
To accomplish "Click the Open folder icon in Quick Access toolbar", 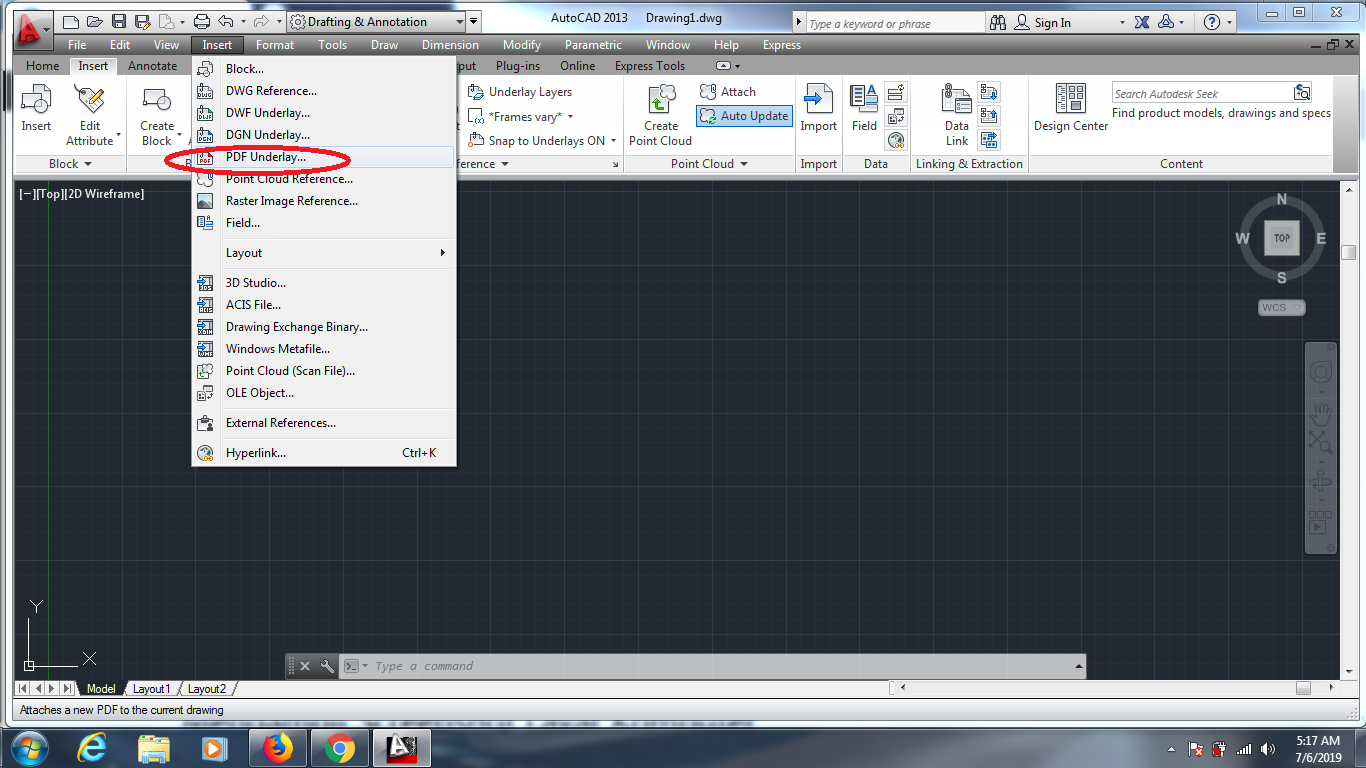I will click(94, 21).
